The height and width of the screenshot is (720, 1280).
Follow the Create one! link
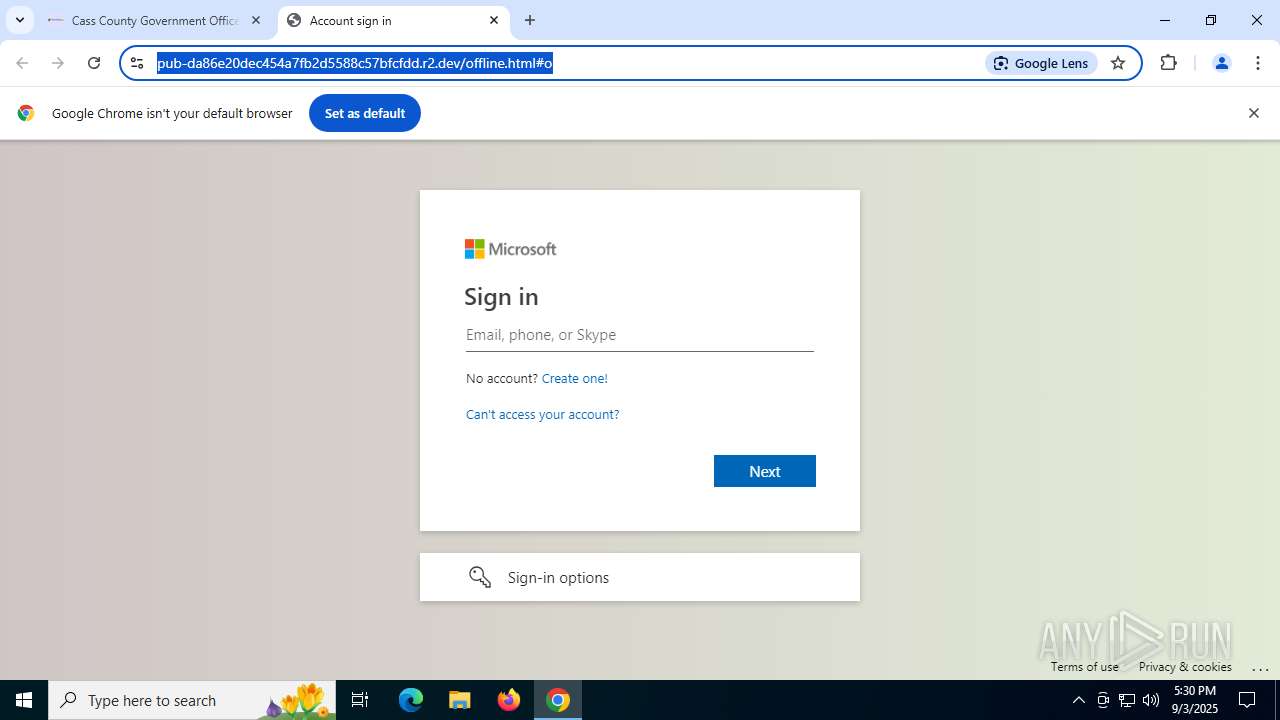[575, 378]
